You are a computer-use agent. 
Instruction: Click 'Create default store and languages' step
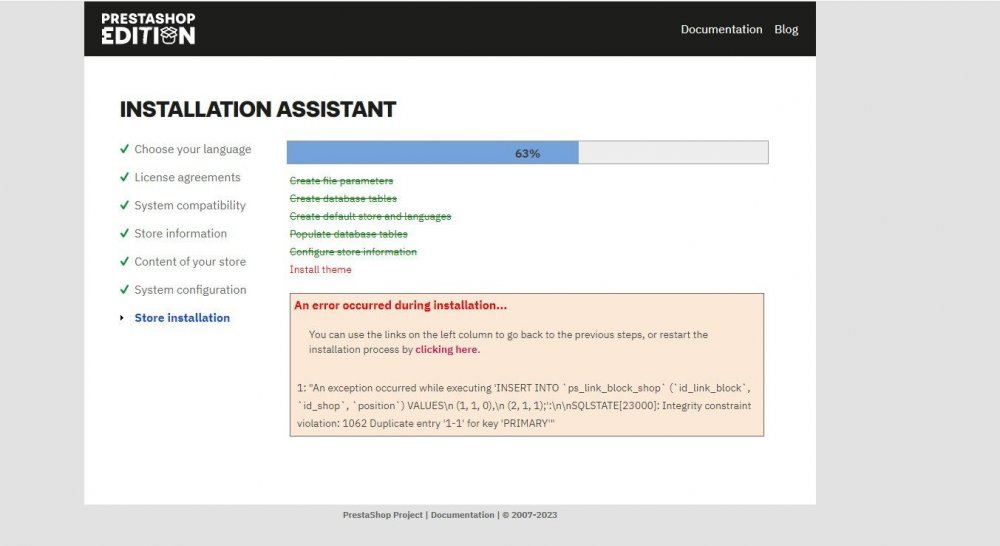(x=371, y=216)
